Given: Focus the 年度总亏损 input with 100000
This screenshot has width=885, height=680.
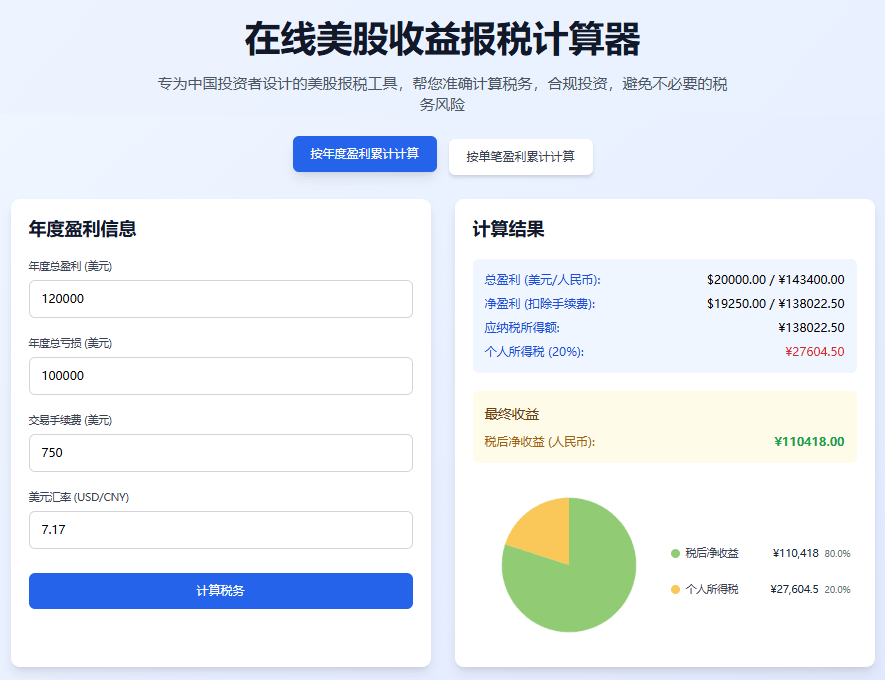Looking at the screenshot, I should [220, 376].
